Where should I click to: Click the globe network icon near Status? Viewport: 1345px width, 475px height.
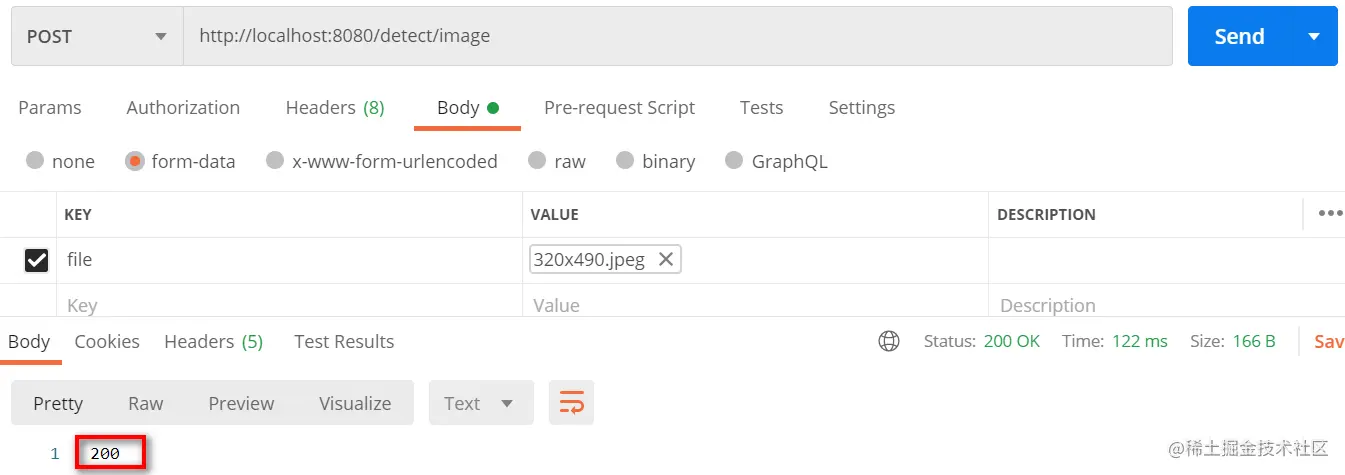point(888,342)
